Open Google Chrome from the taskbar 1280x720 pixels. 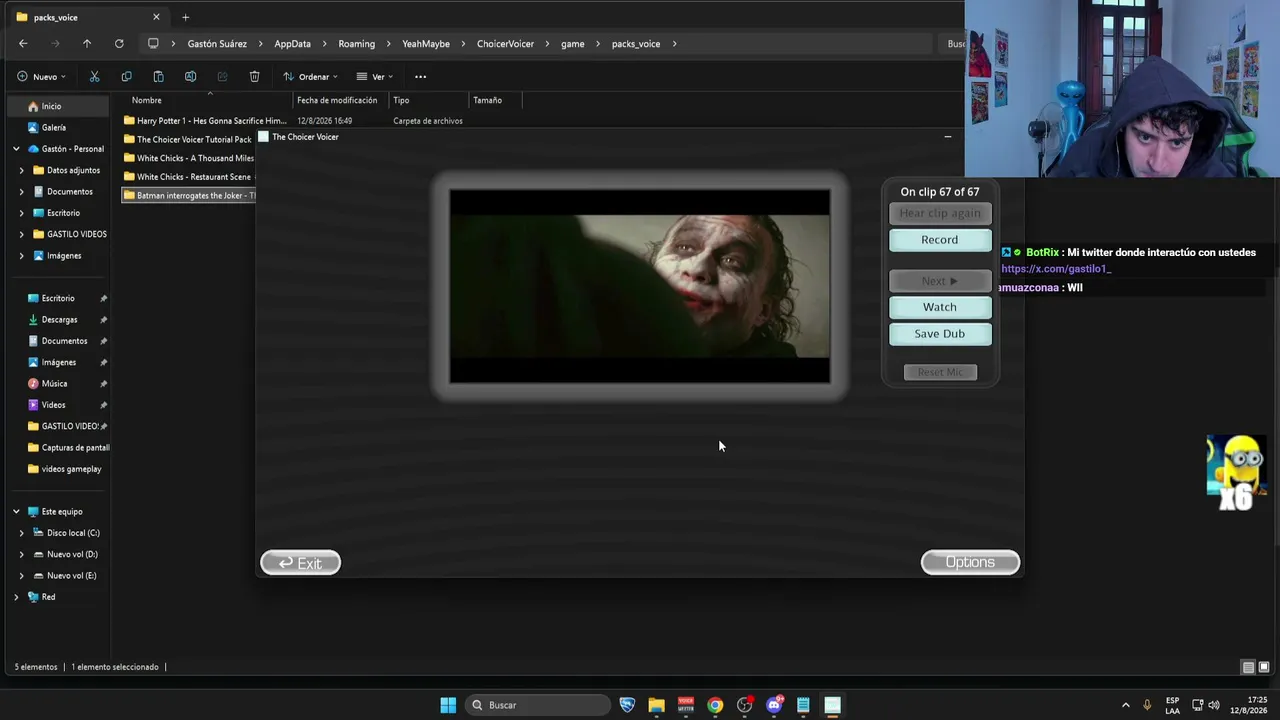(715, 705)
